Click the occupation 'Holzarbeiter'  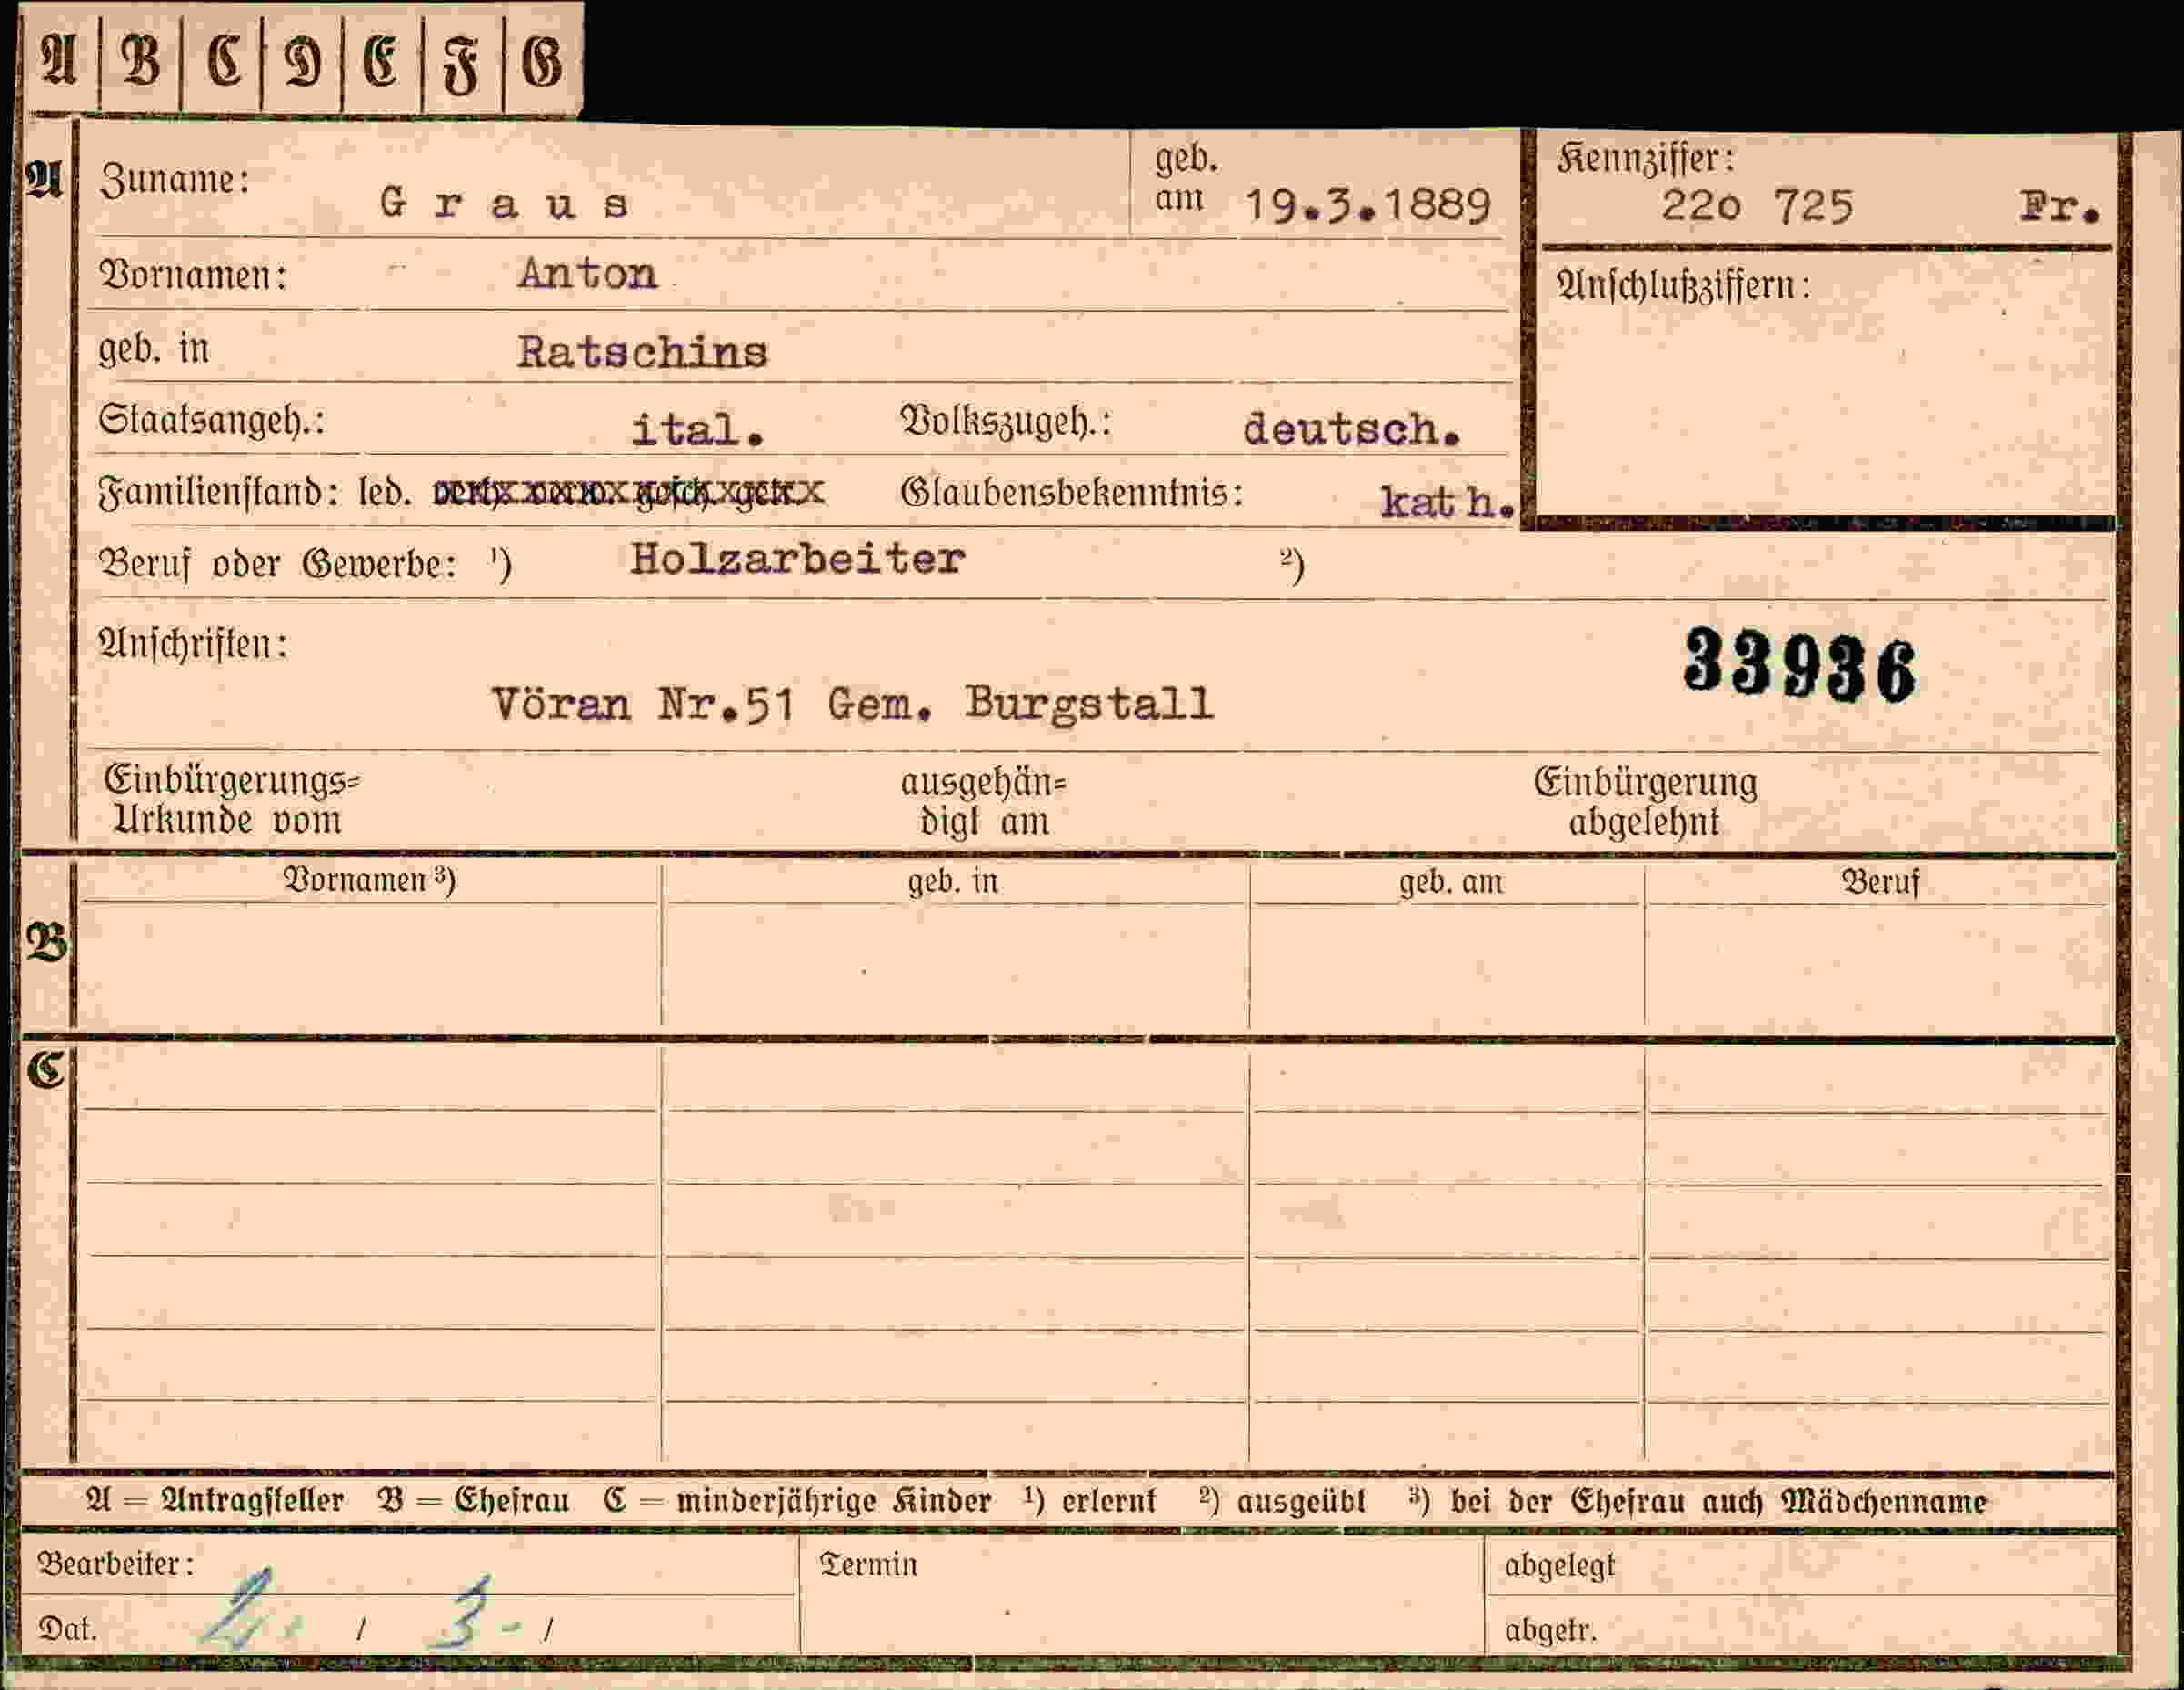coord(797,559)
